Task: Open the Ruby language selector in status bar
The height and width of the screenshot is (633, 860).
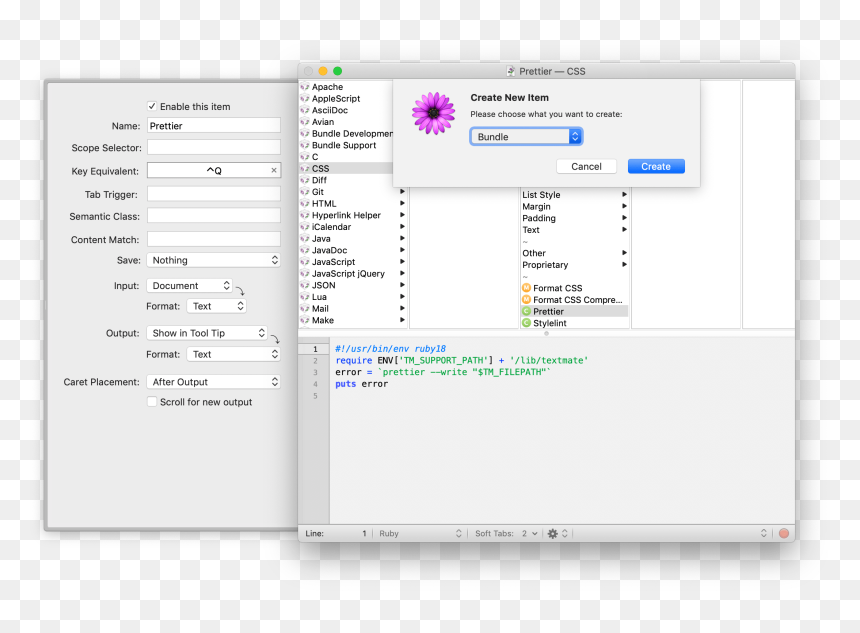Action: 420,534
